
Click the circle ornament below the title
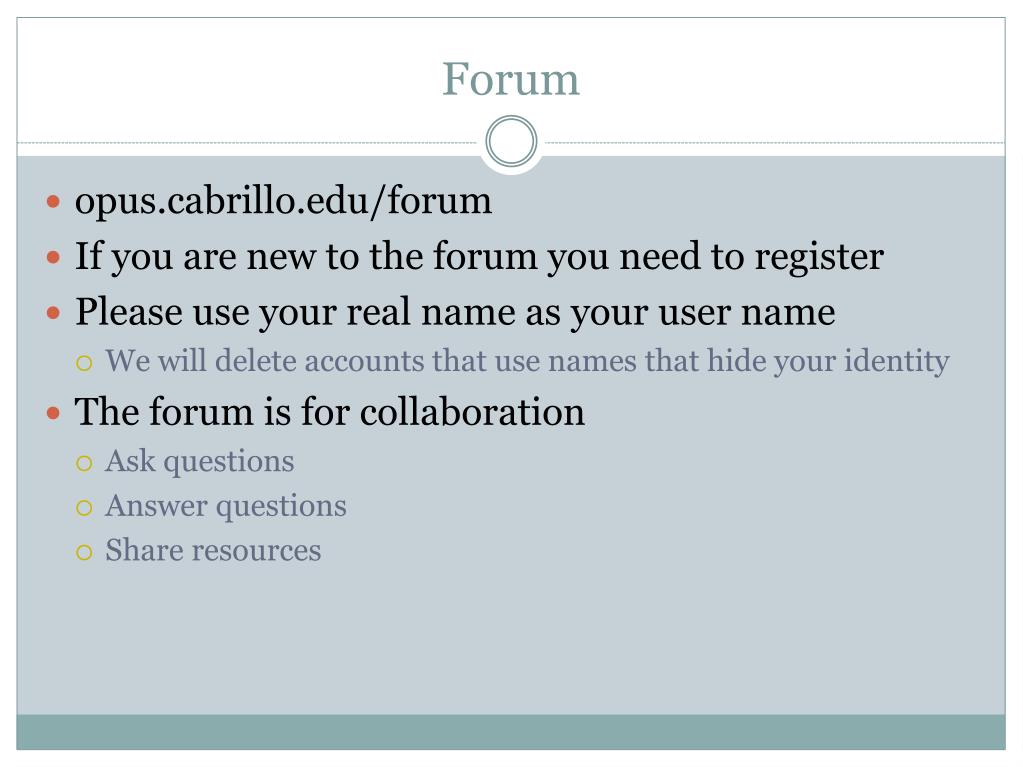point(512,142)
